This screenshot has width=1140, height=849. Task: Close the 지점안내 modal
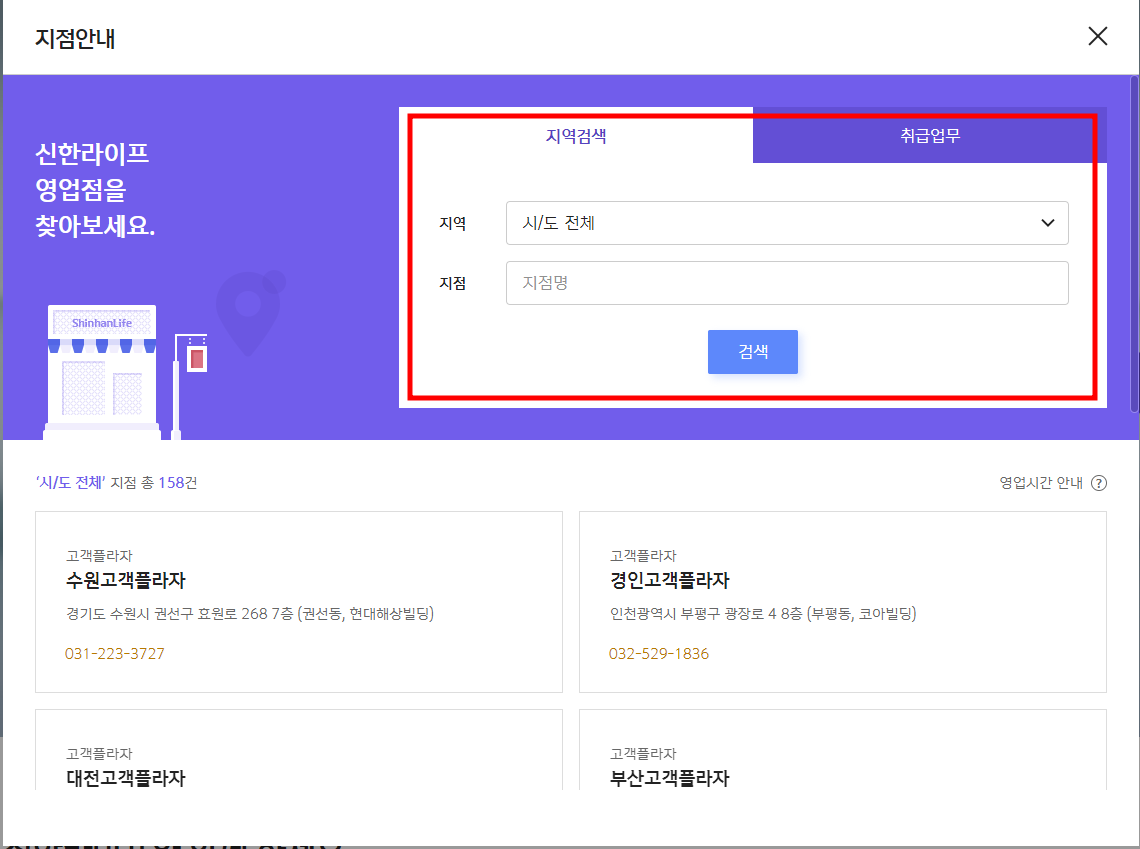click(1097, 36)
